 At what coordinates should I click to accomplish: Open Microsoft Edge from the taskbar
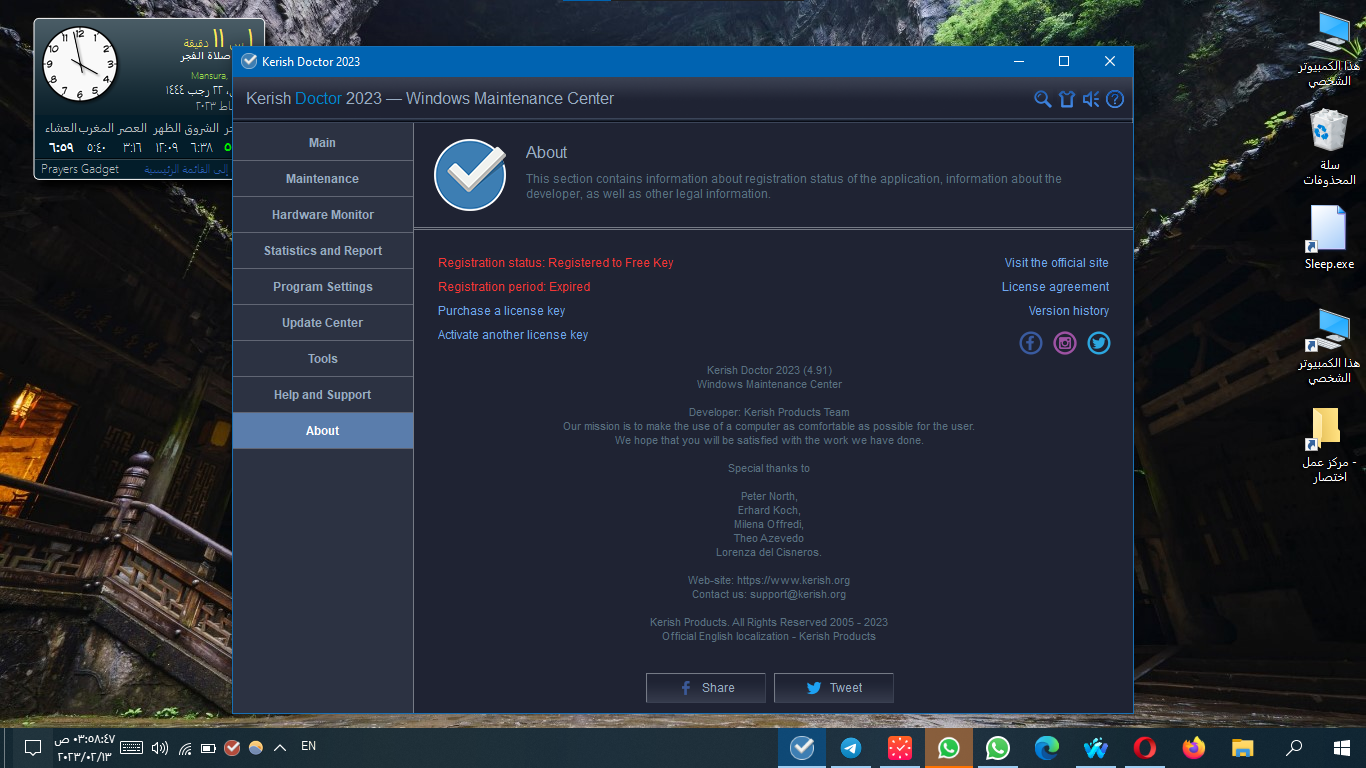[1047, 747]
